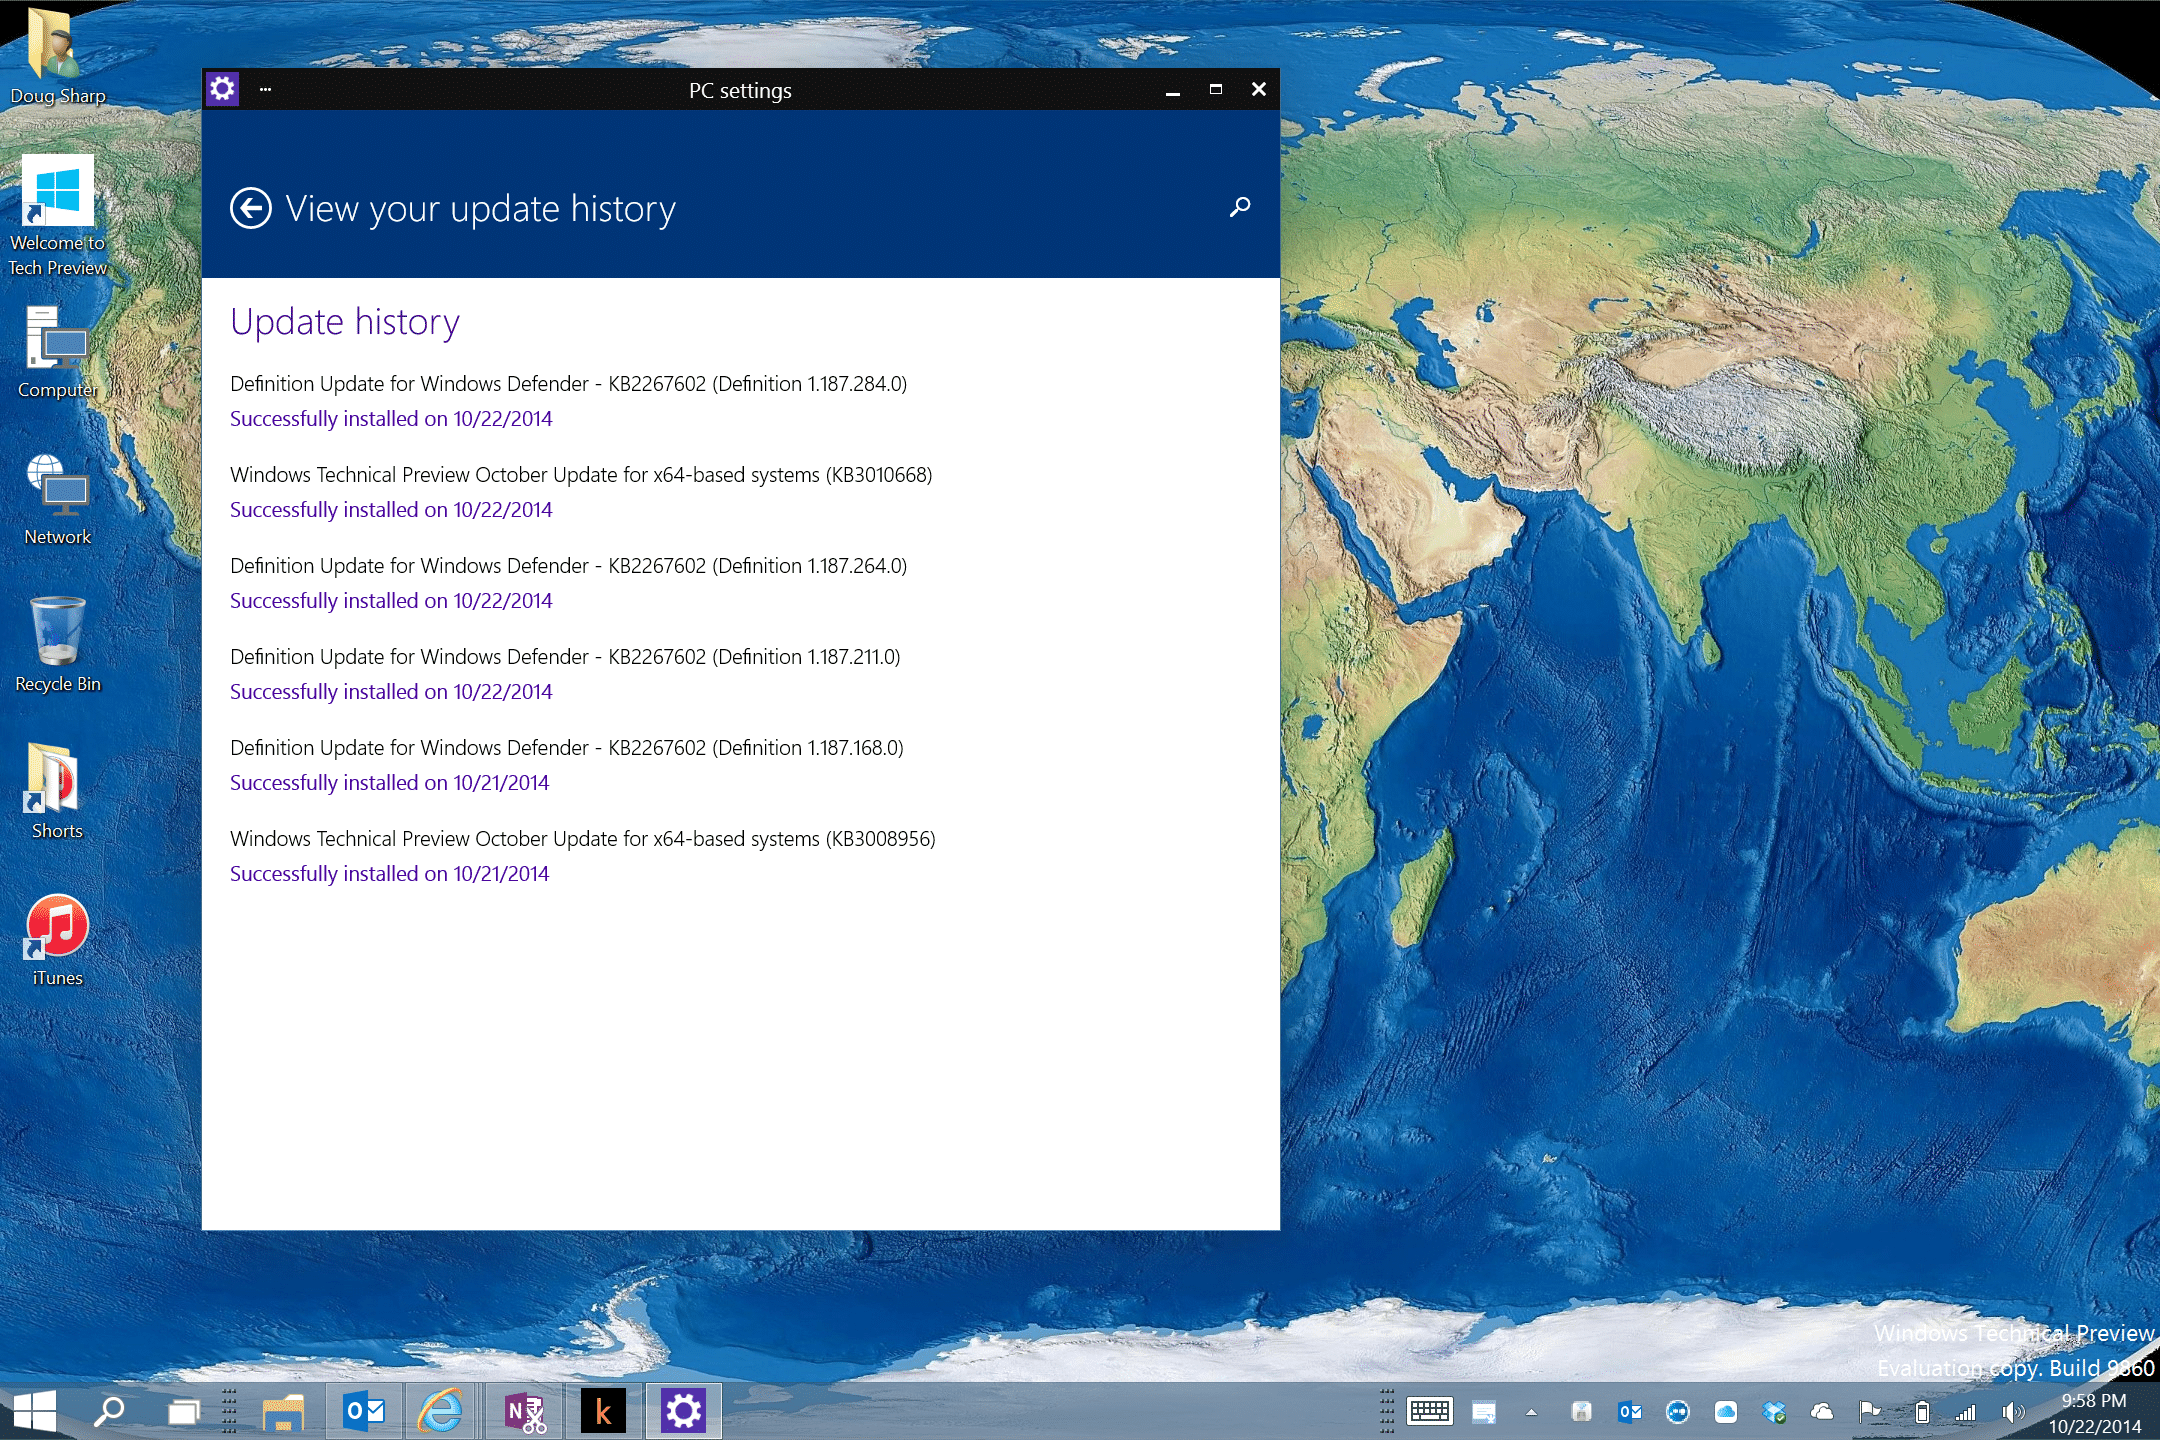Select the 'View your update history' title
The height and width of the screenshot is (1440, 2160).
tap(481, 209)
